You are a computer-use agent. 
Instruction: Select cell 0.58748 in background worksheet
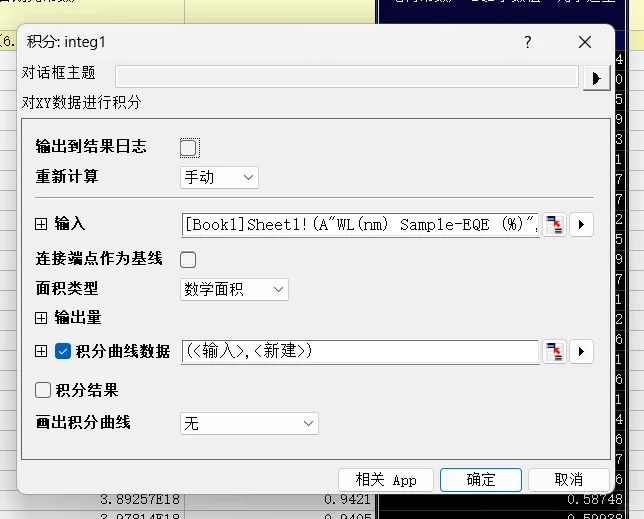pos(595,499)
